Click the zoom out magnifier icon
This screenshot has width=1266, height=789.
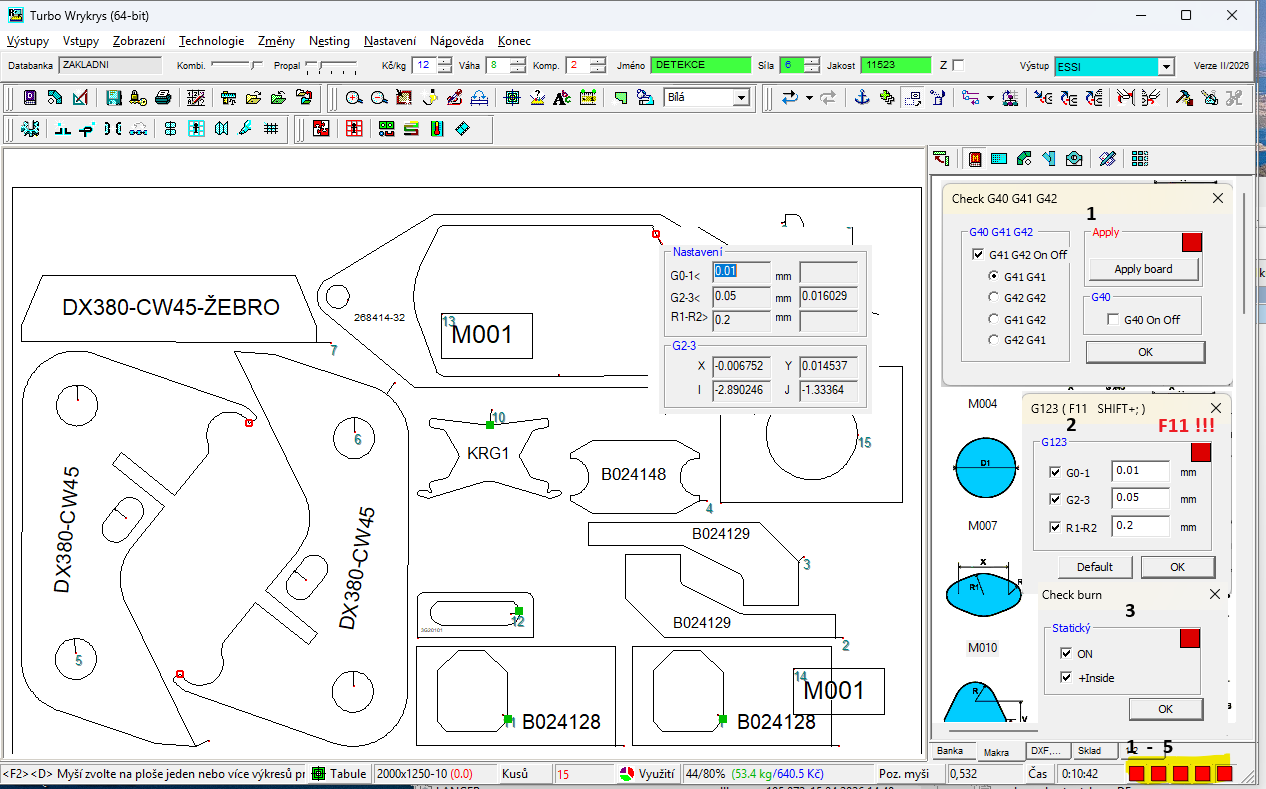pos(379,98)
